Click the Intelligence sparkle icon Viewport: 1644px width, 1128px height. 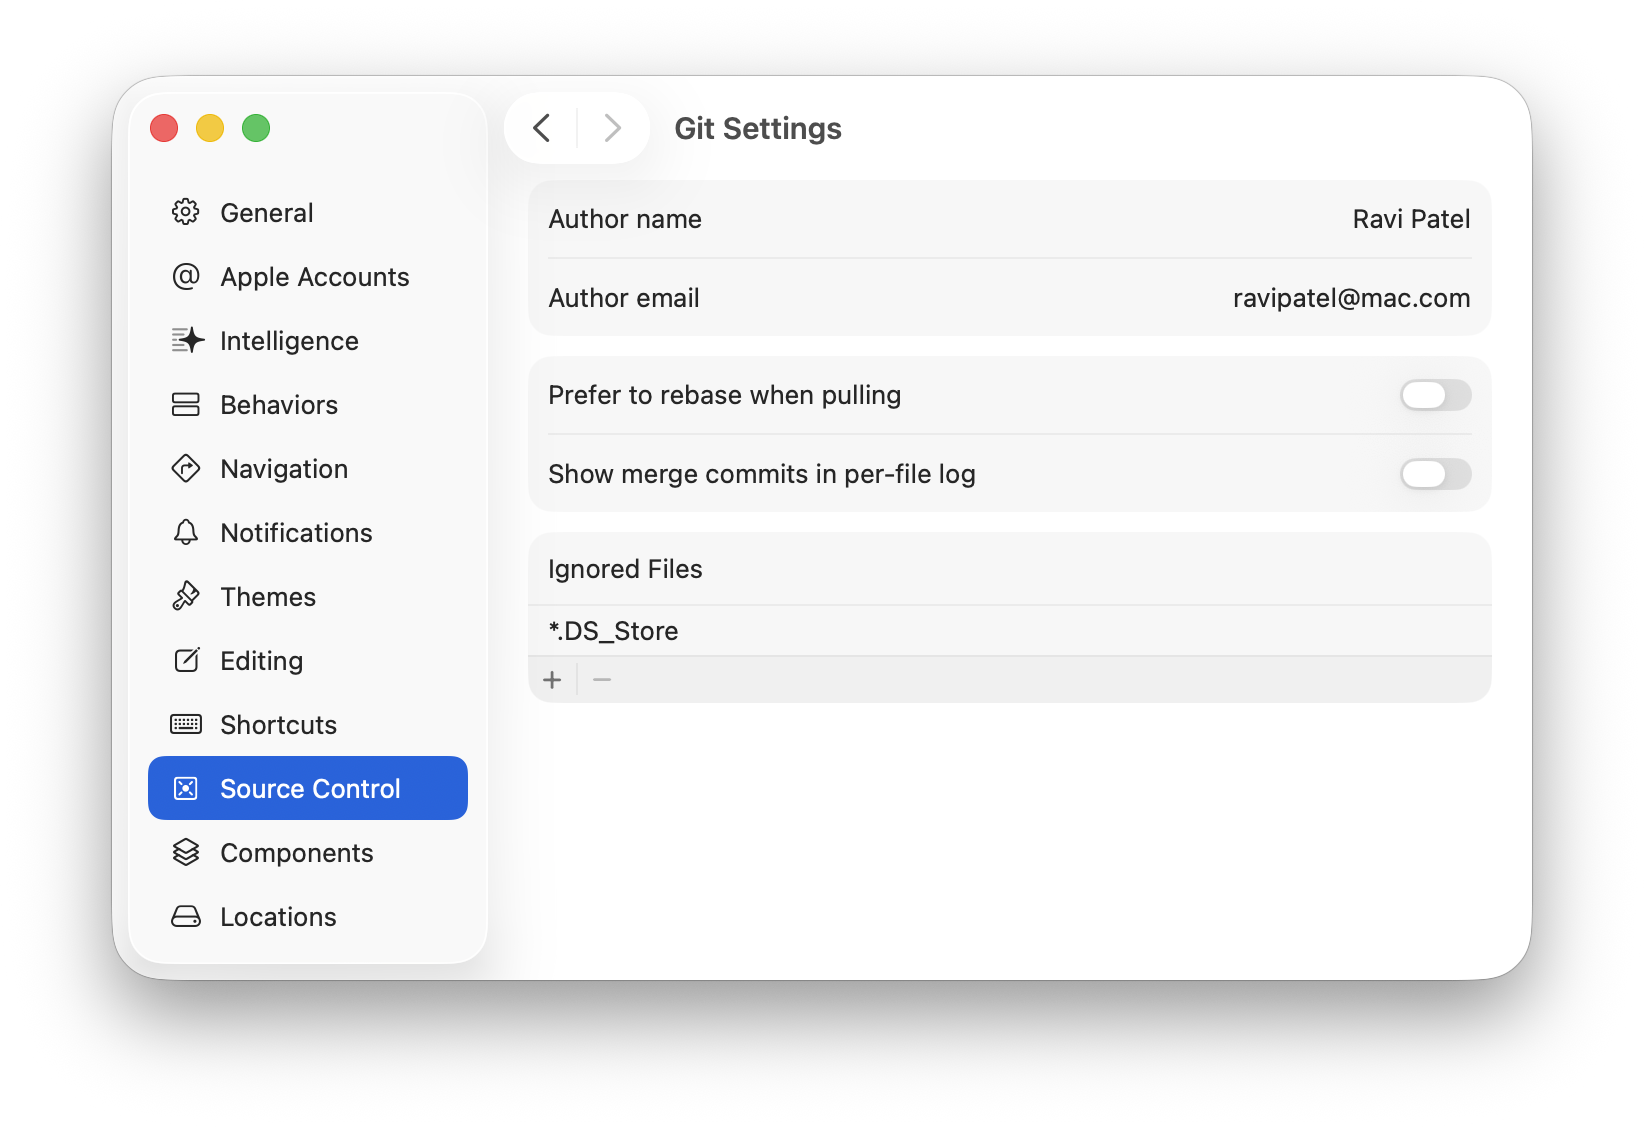click(187, 340)
